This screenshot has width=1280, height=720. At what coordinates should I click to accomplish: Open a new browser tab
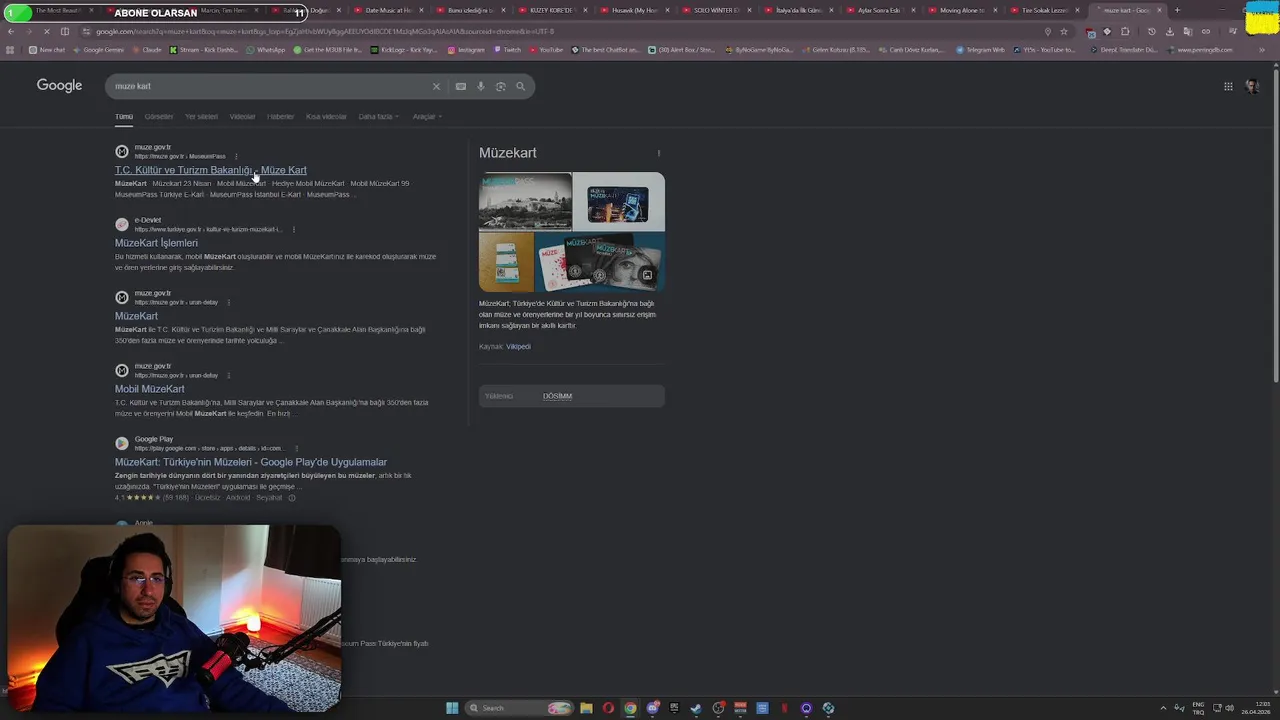(x=1177, y=10)
